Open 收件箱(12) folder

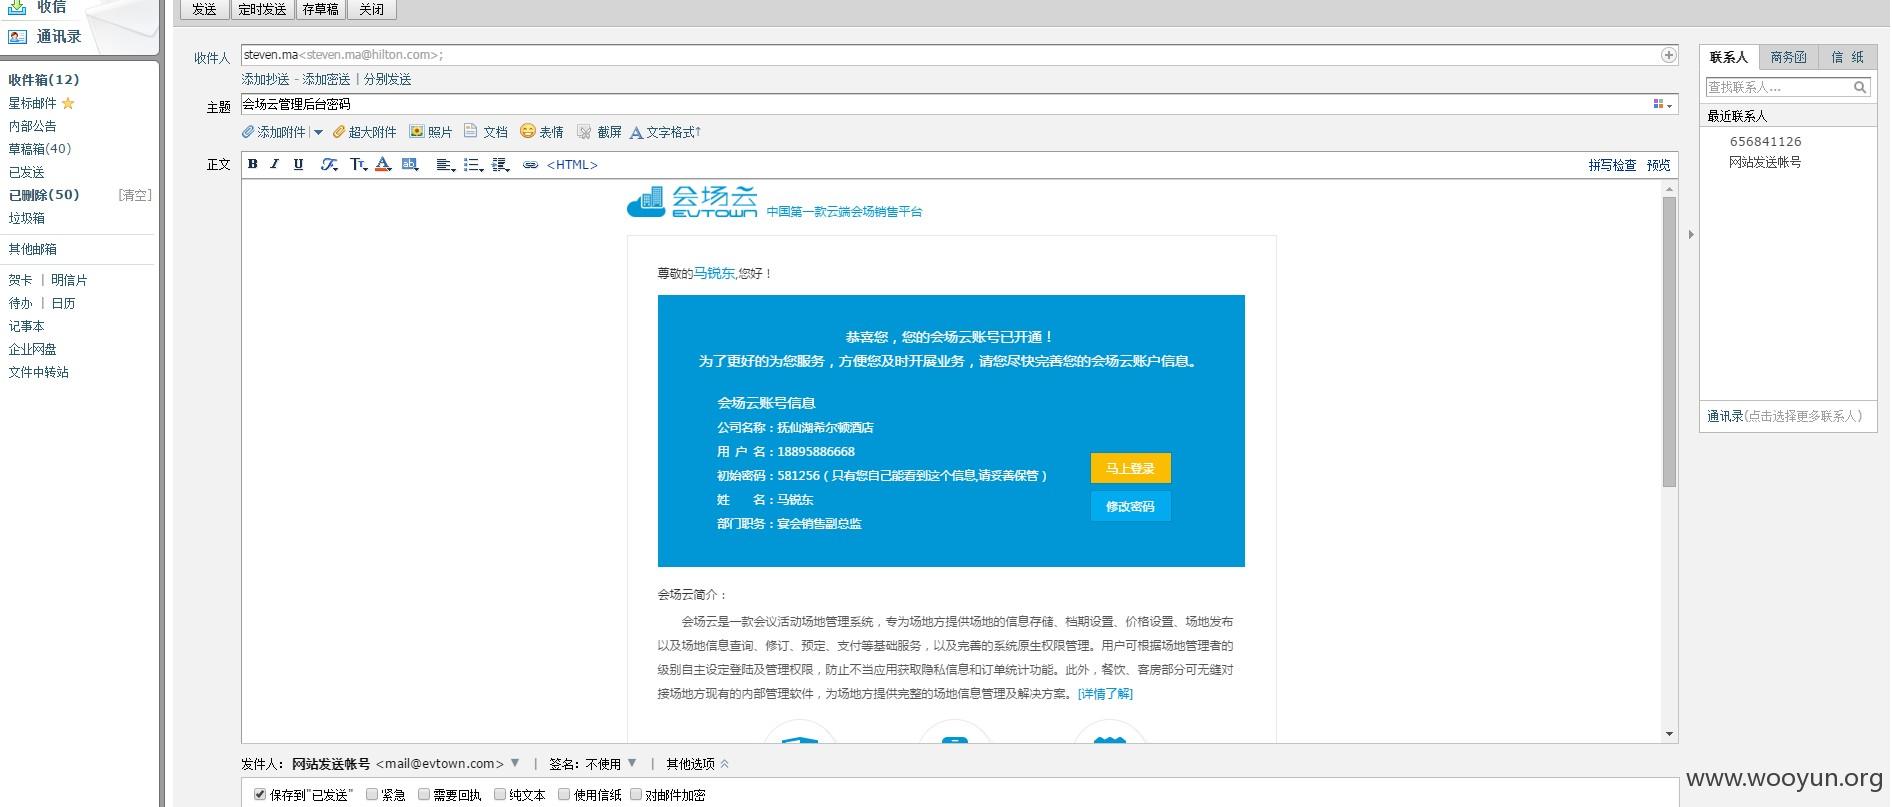click(x=44, y=80)
